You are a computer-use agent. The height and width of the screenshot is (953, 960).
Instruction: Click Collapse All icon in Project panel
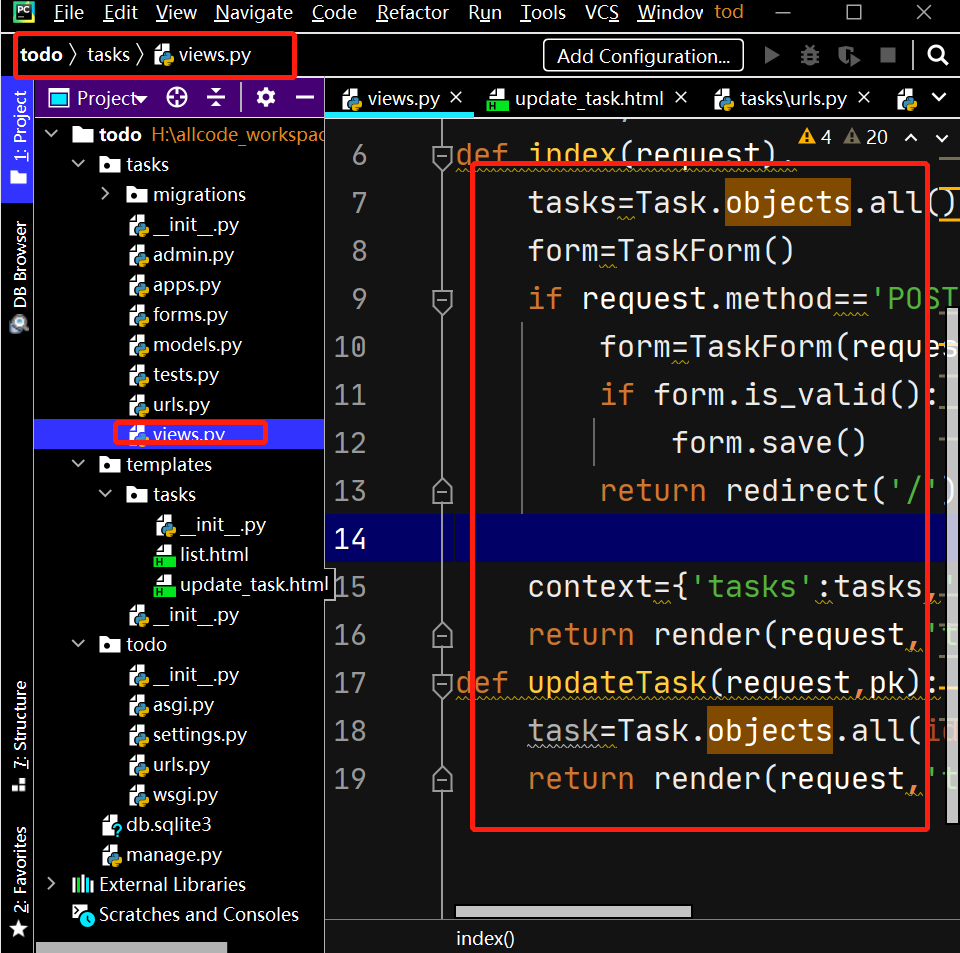[216, 97]
